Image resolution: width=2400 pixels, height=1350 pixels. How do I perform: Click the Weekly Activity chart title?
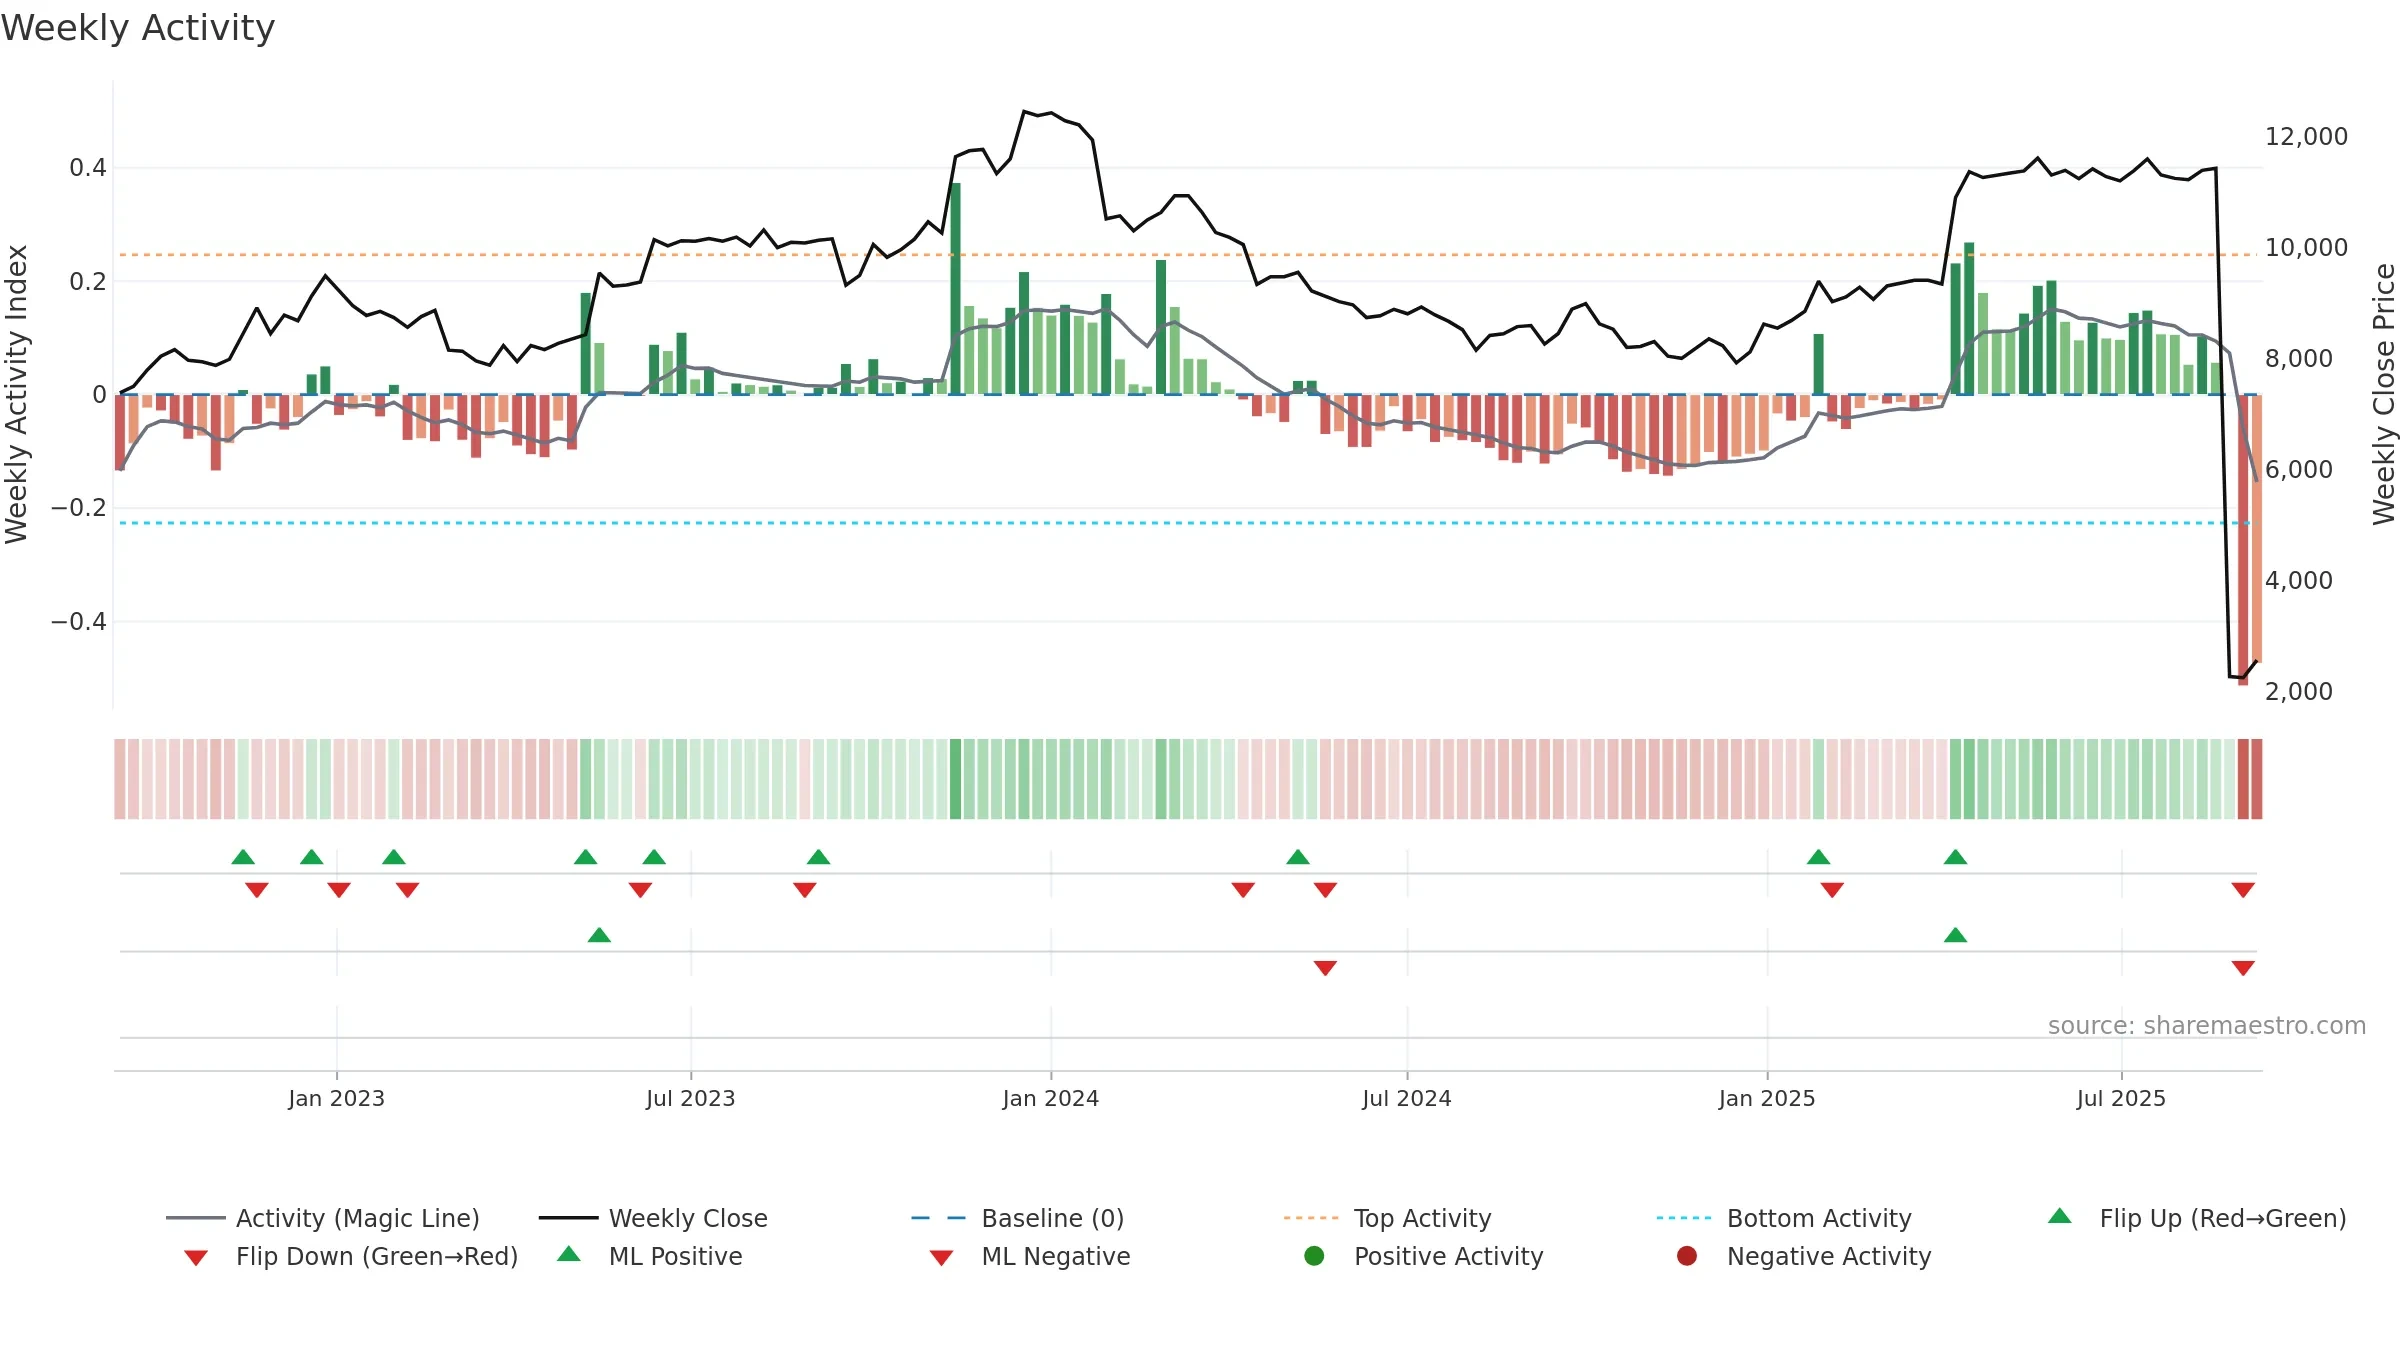[x=138, y=28]
